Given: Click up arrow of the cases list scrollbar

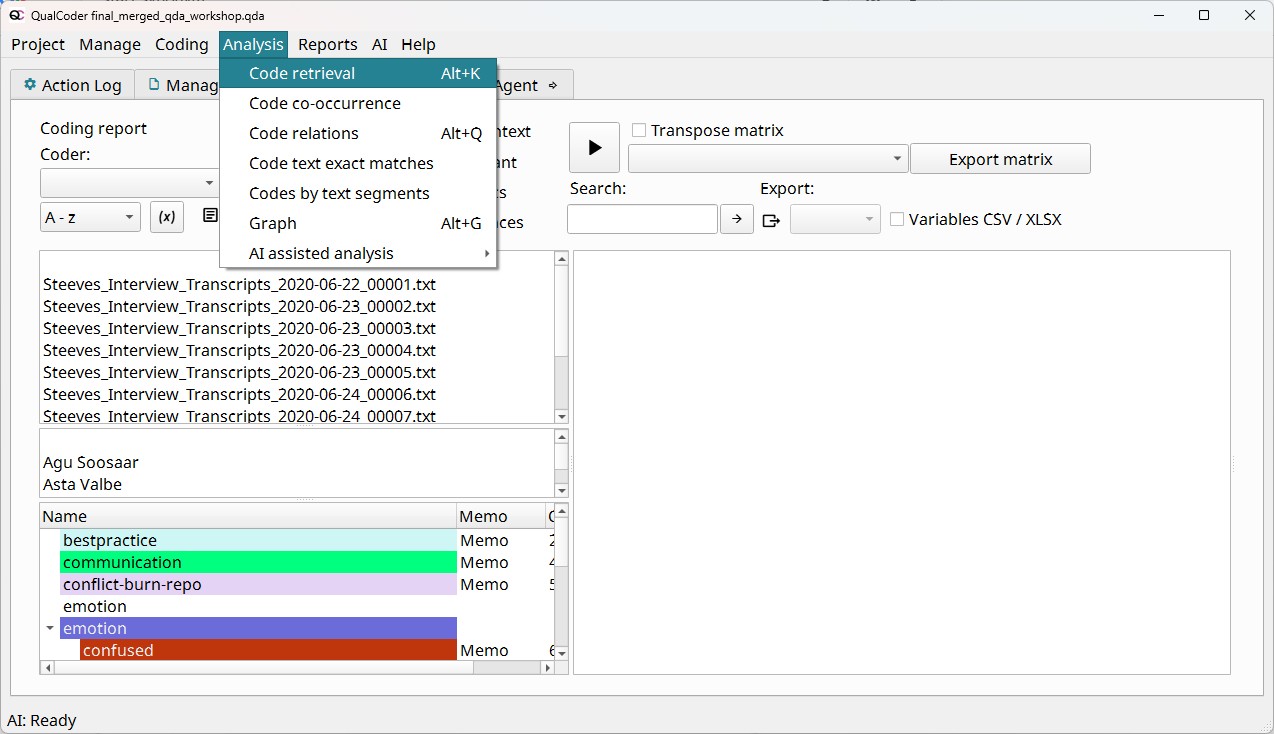Looking at the screenshot, I should [561, 437].
